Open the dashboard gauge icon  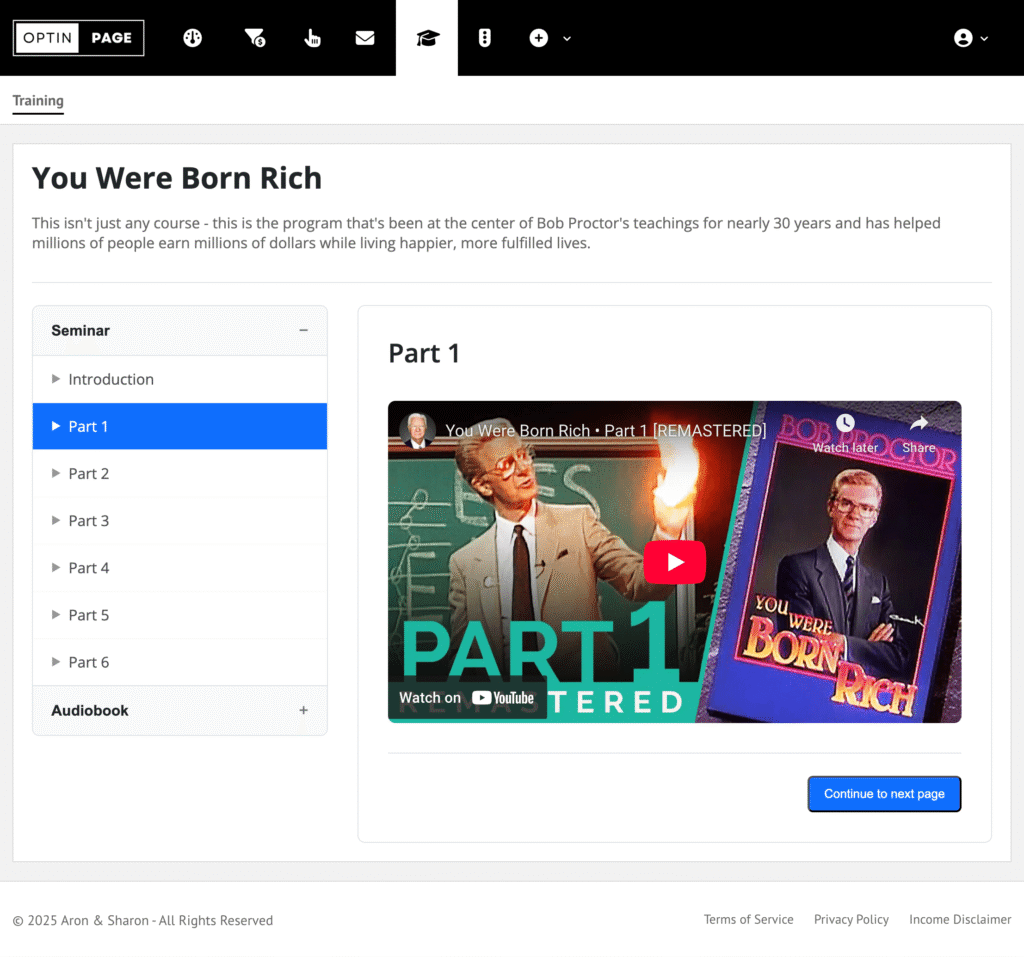[193, 38]
